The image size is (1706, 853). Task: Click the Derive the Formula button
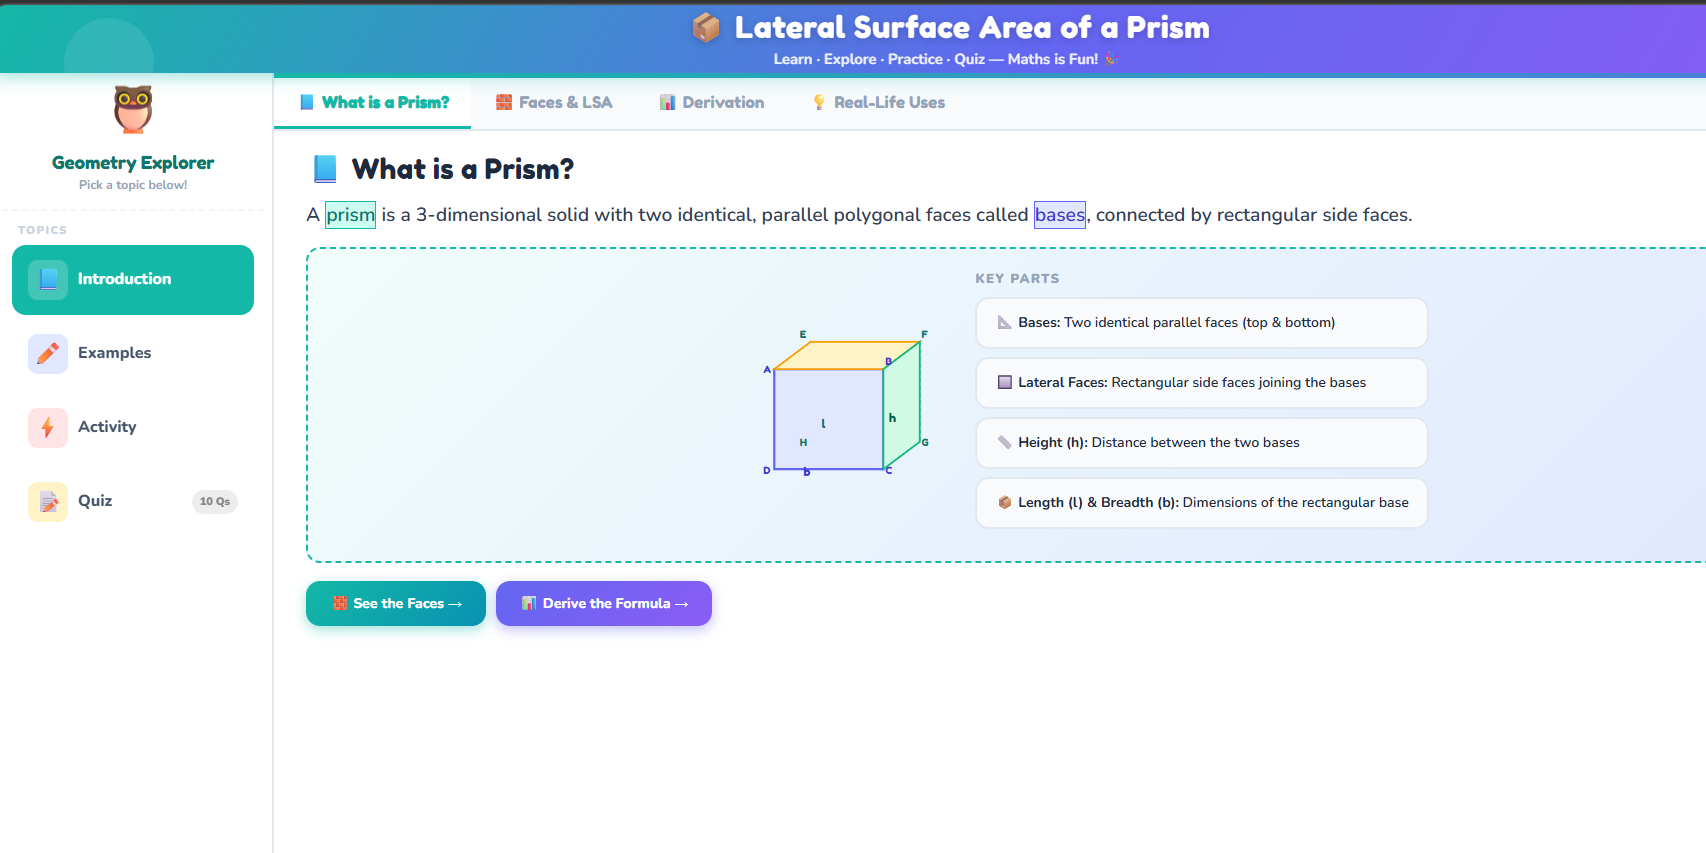603,603
